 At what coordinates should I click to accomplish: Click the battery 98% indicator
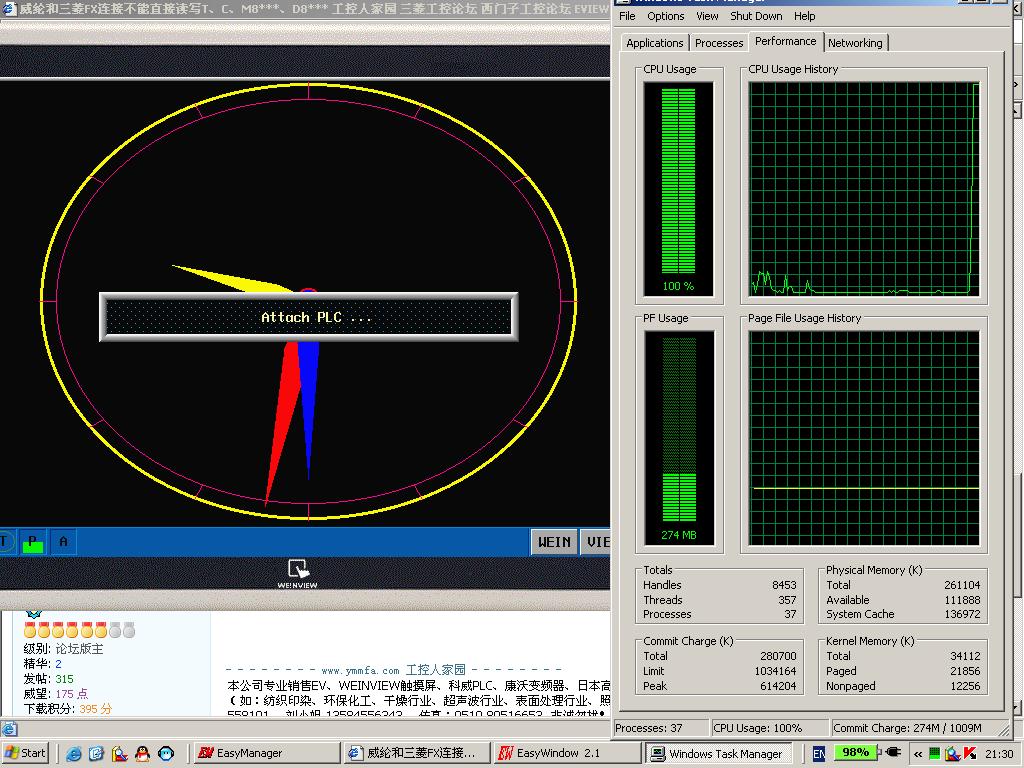point(855,752)
